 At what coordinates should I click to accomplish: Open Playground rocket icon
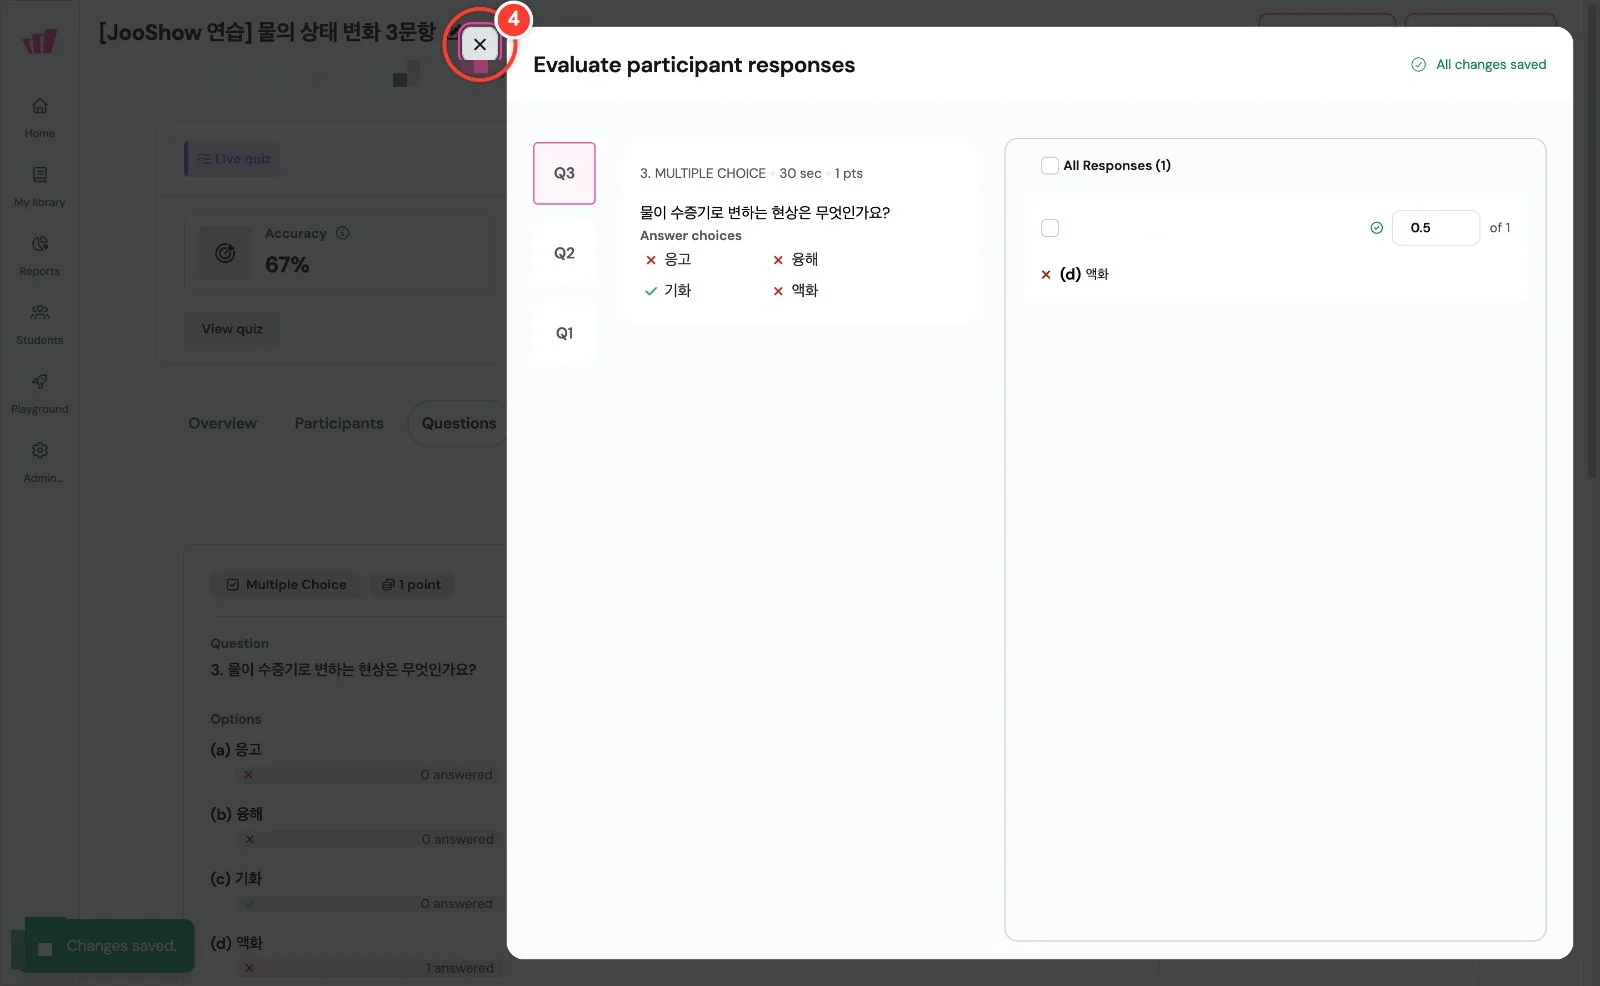click(40, 381)
